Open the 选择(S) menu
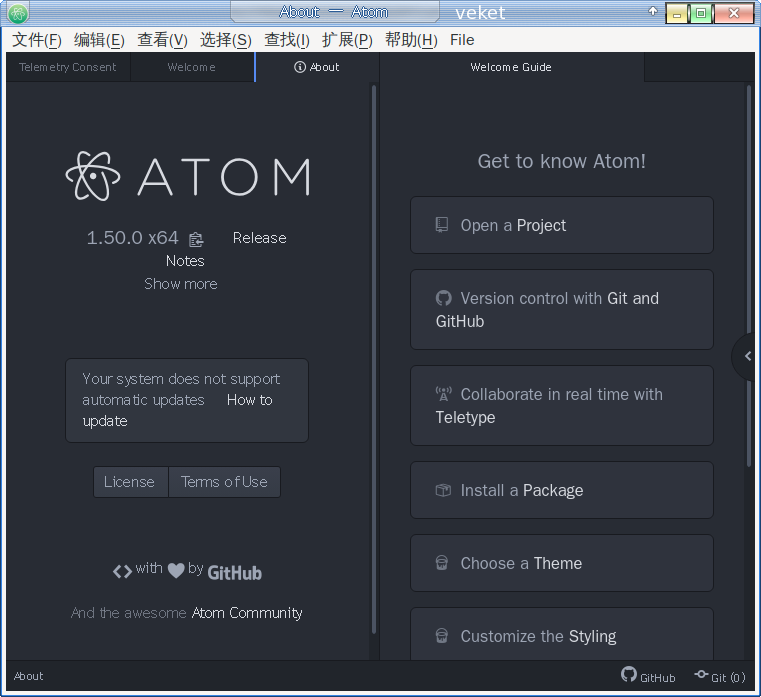Viewport: 761px width, 697px height. click(226, 40)
